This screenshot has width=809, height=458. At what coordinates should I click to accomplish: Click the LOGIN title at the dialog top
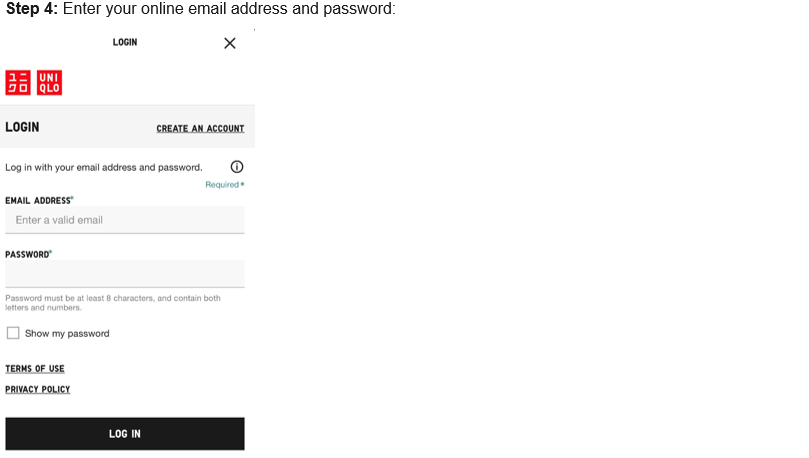click(125, 43)
